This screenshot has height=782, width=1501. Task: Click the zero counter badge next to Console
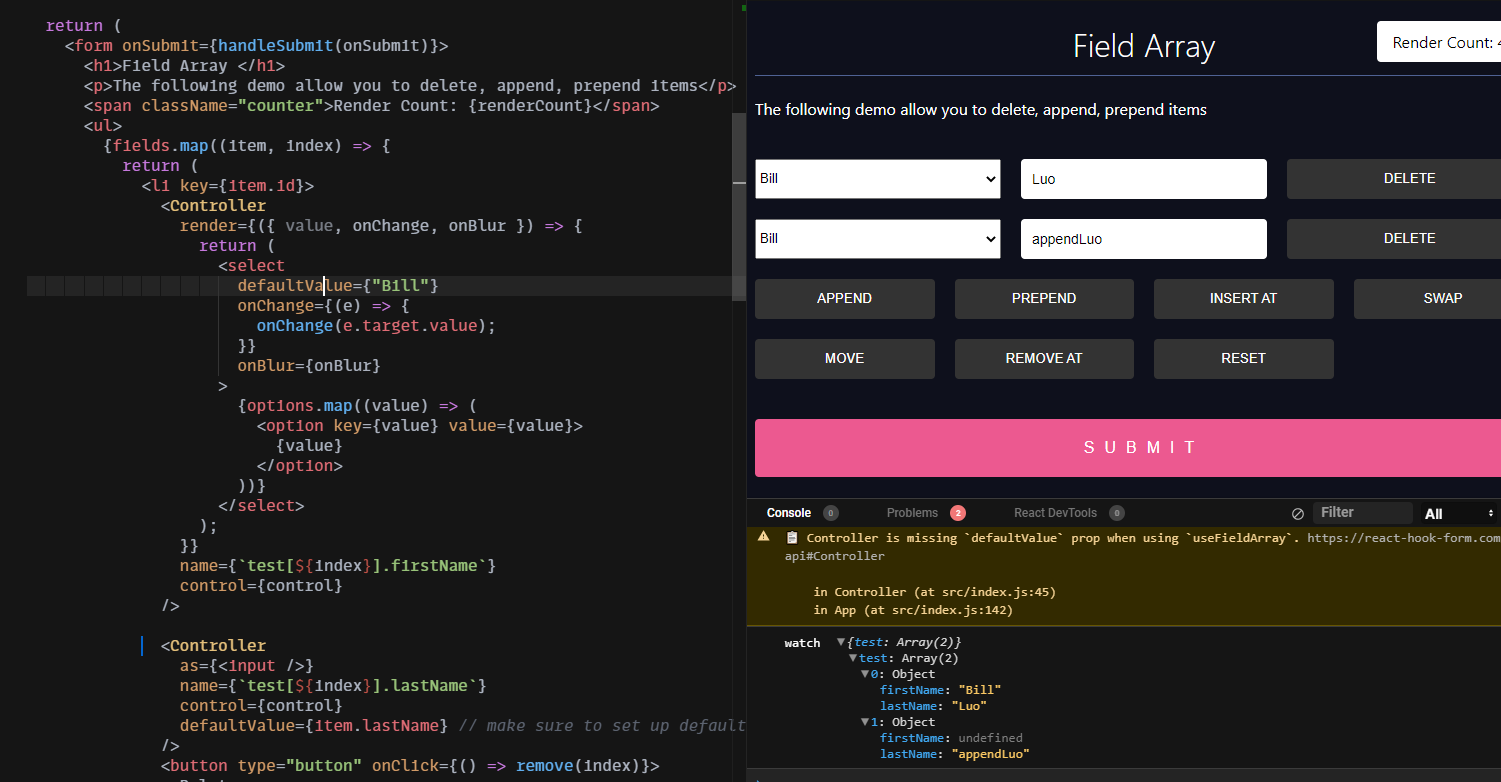[831, 512]
